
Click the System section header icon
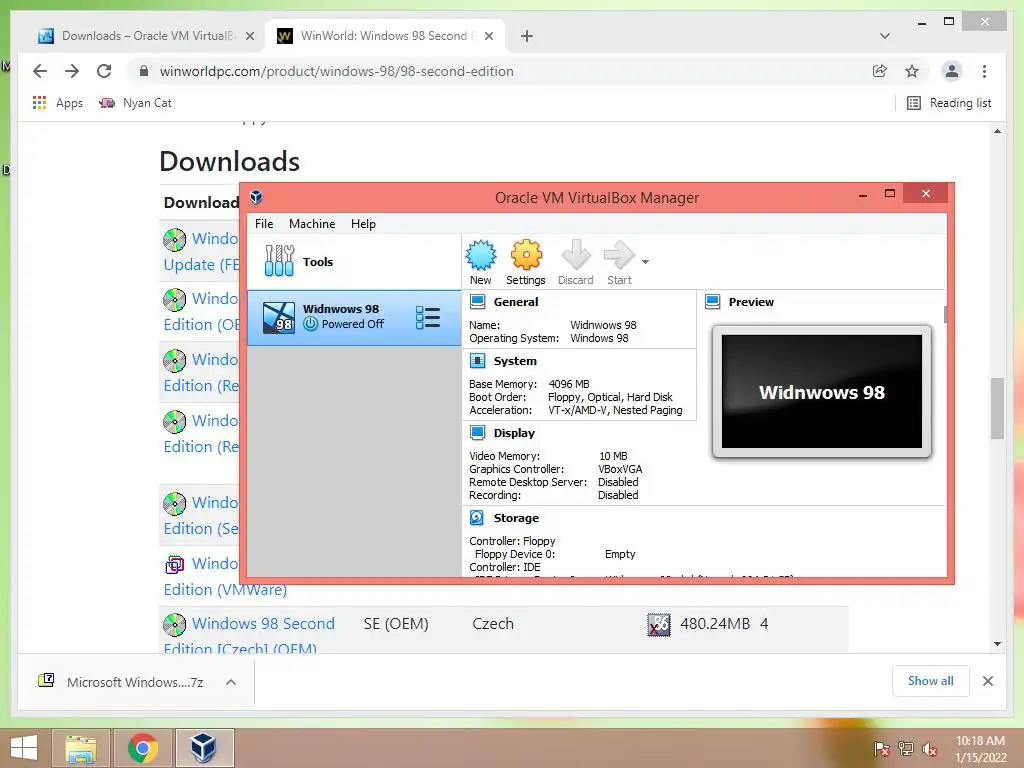tap(477, 360)
